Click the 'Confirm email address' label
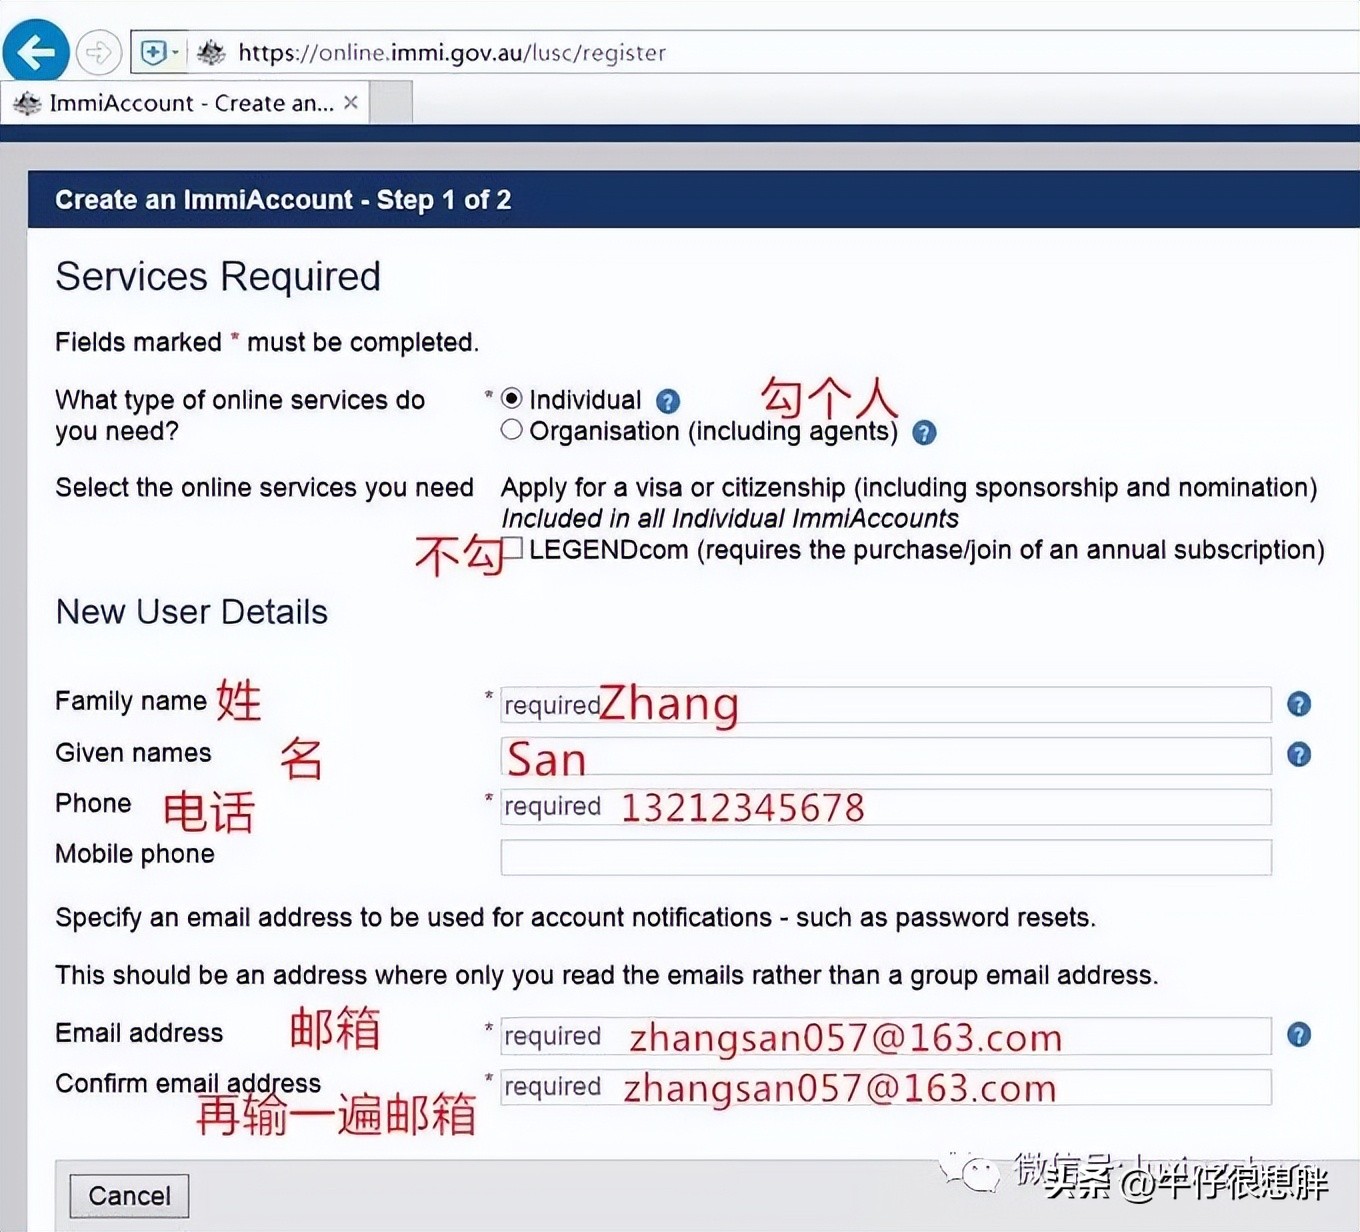The height and width of the screenshot is (1232, 1360). pos(188,1083)
